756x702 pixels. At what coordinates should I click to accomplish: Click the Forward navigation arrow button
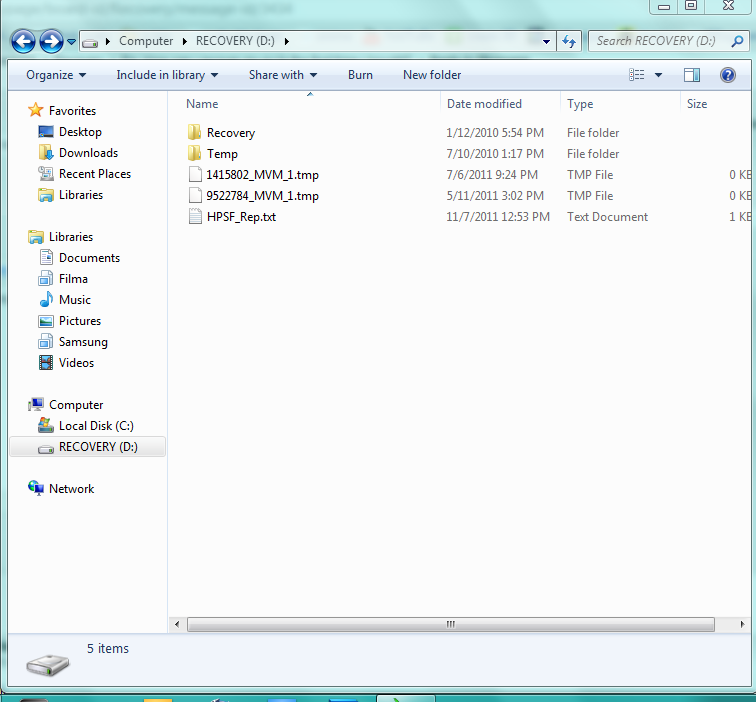tap(51, 41)
